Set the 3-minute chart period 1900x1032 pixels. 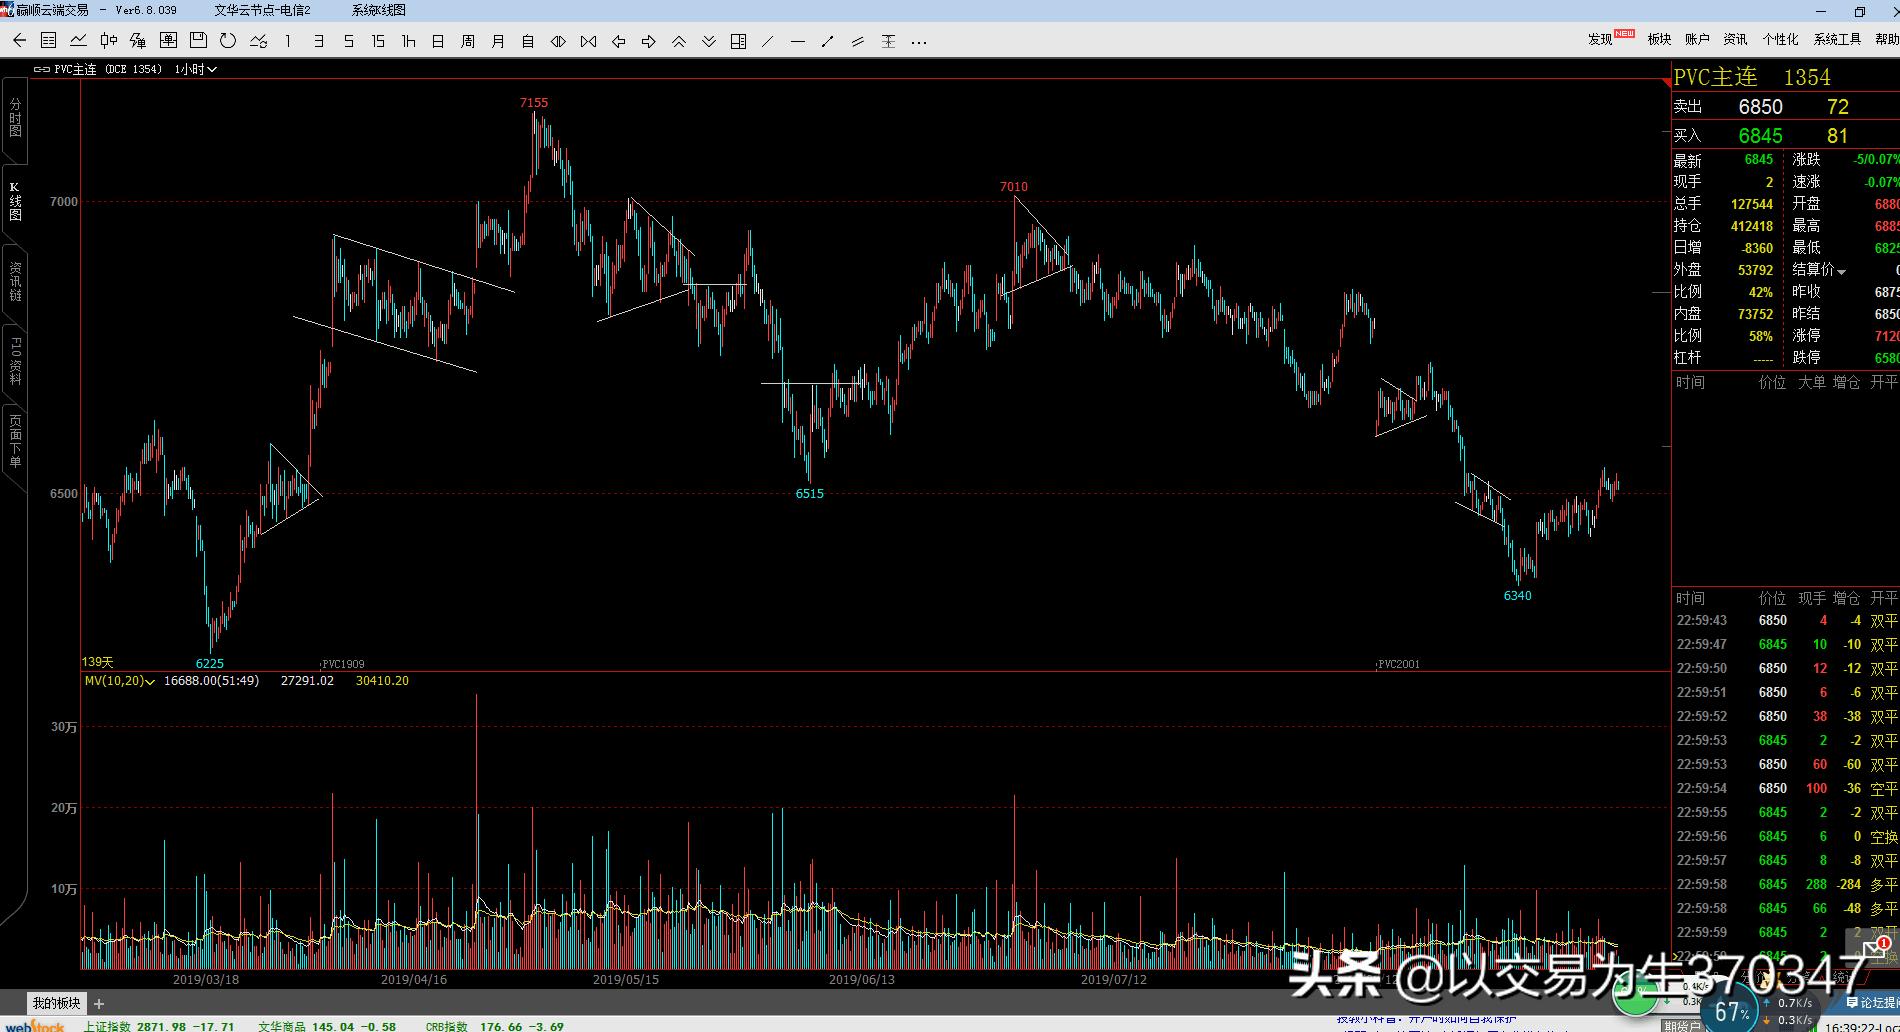click(318, 41)
